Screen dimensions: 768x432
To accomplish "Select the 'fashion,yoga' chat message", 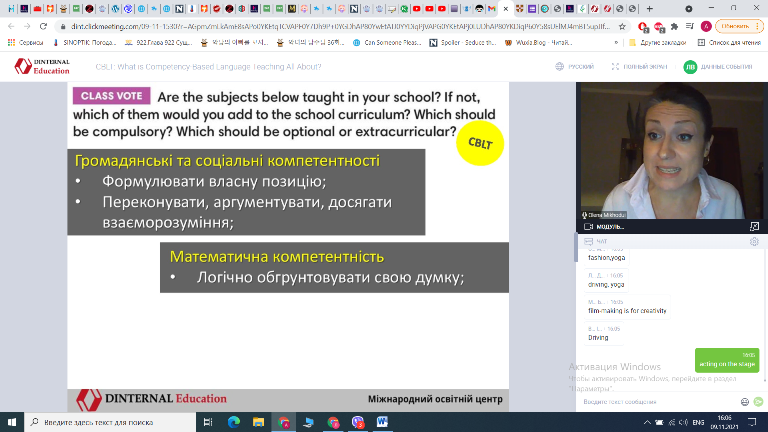I will [x=606, y=258].
